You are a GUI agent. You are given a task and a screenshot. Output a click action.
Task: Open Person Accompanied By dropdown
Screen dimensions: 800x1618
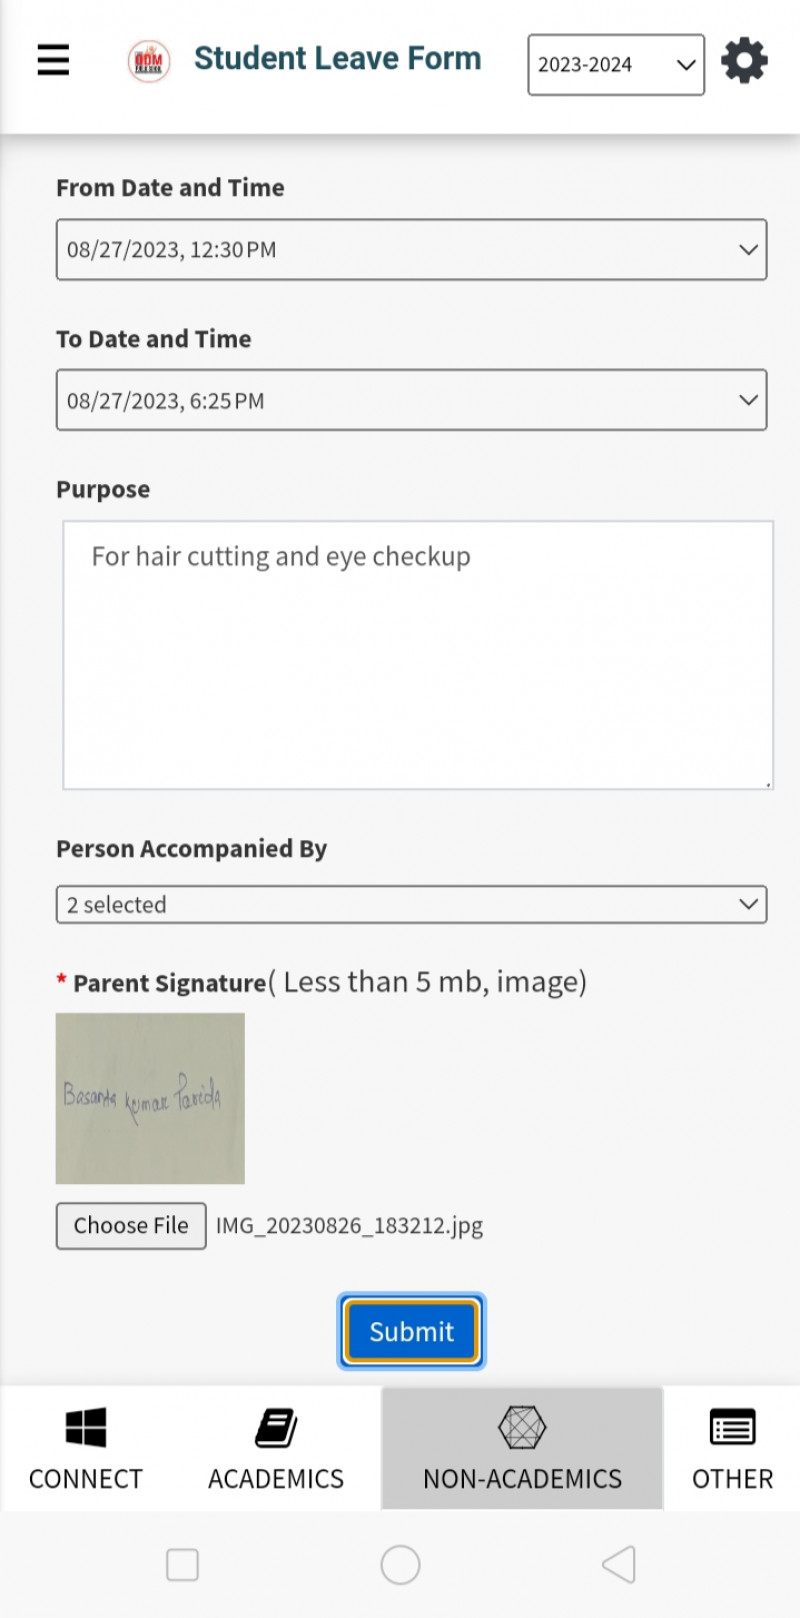click(411, 904)
